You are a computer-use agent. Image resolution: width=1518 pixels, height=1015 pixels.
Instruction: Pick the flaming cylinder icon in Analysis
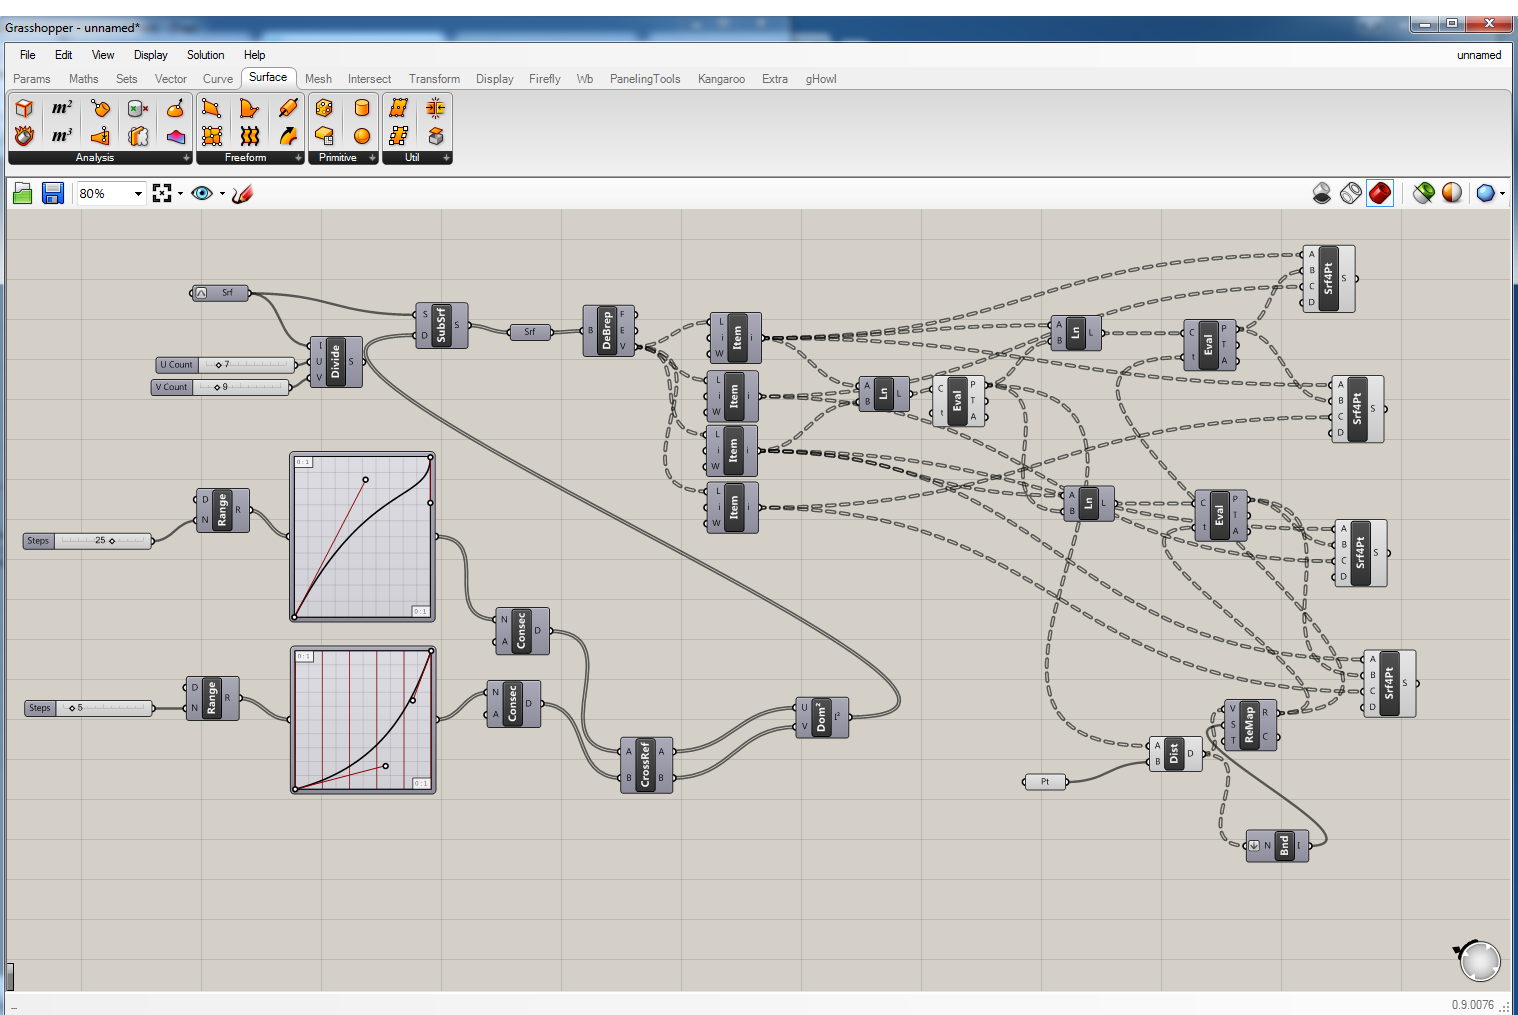coord(24,135)
